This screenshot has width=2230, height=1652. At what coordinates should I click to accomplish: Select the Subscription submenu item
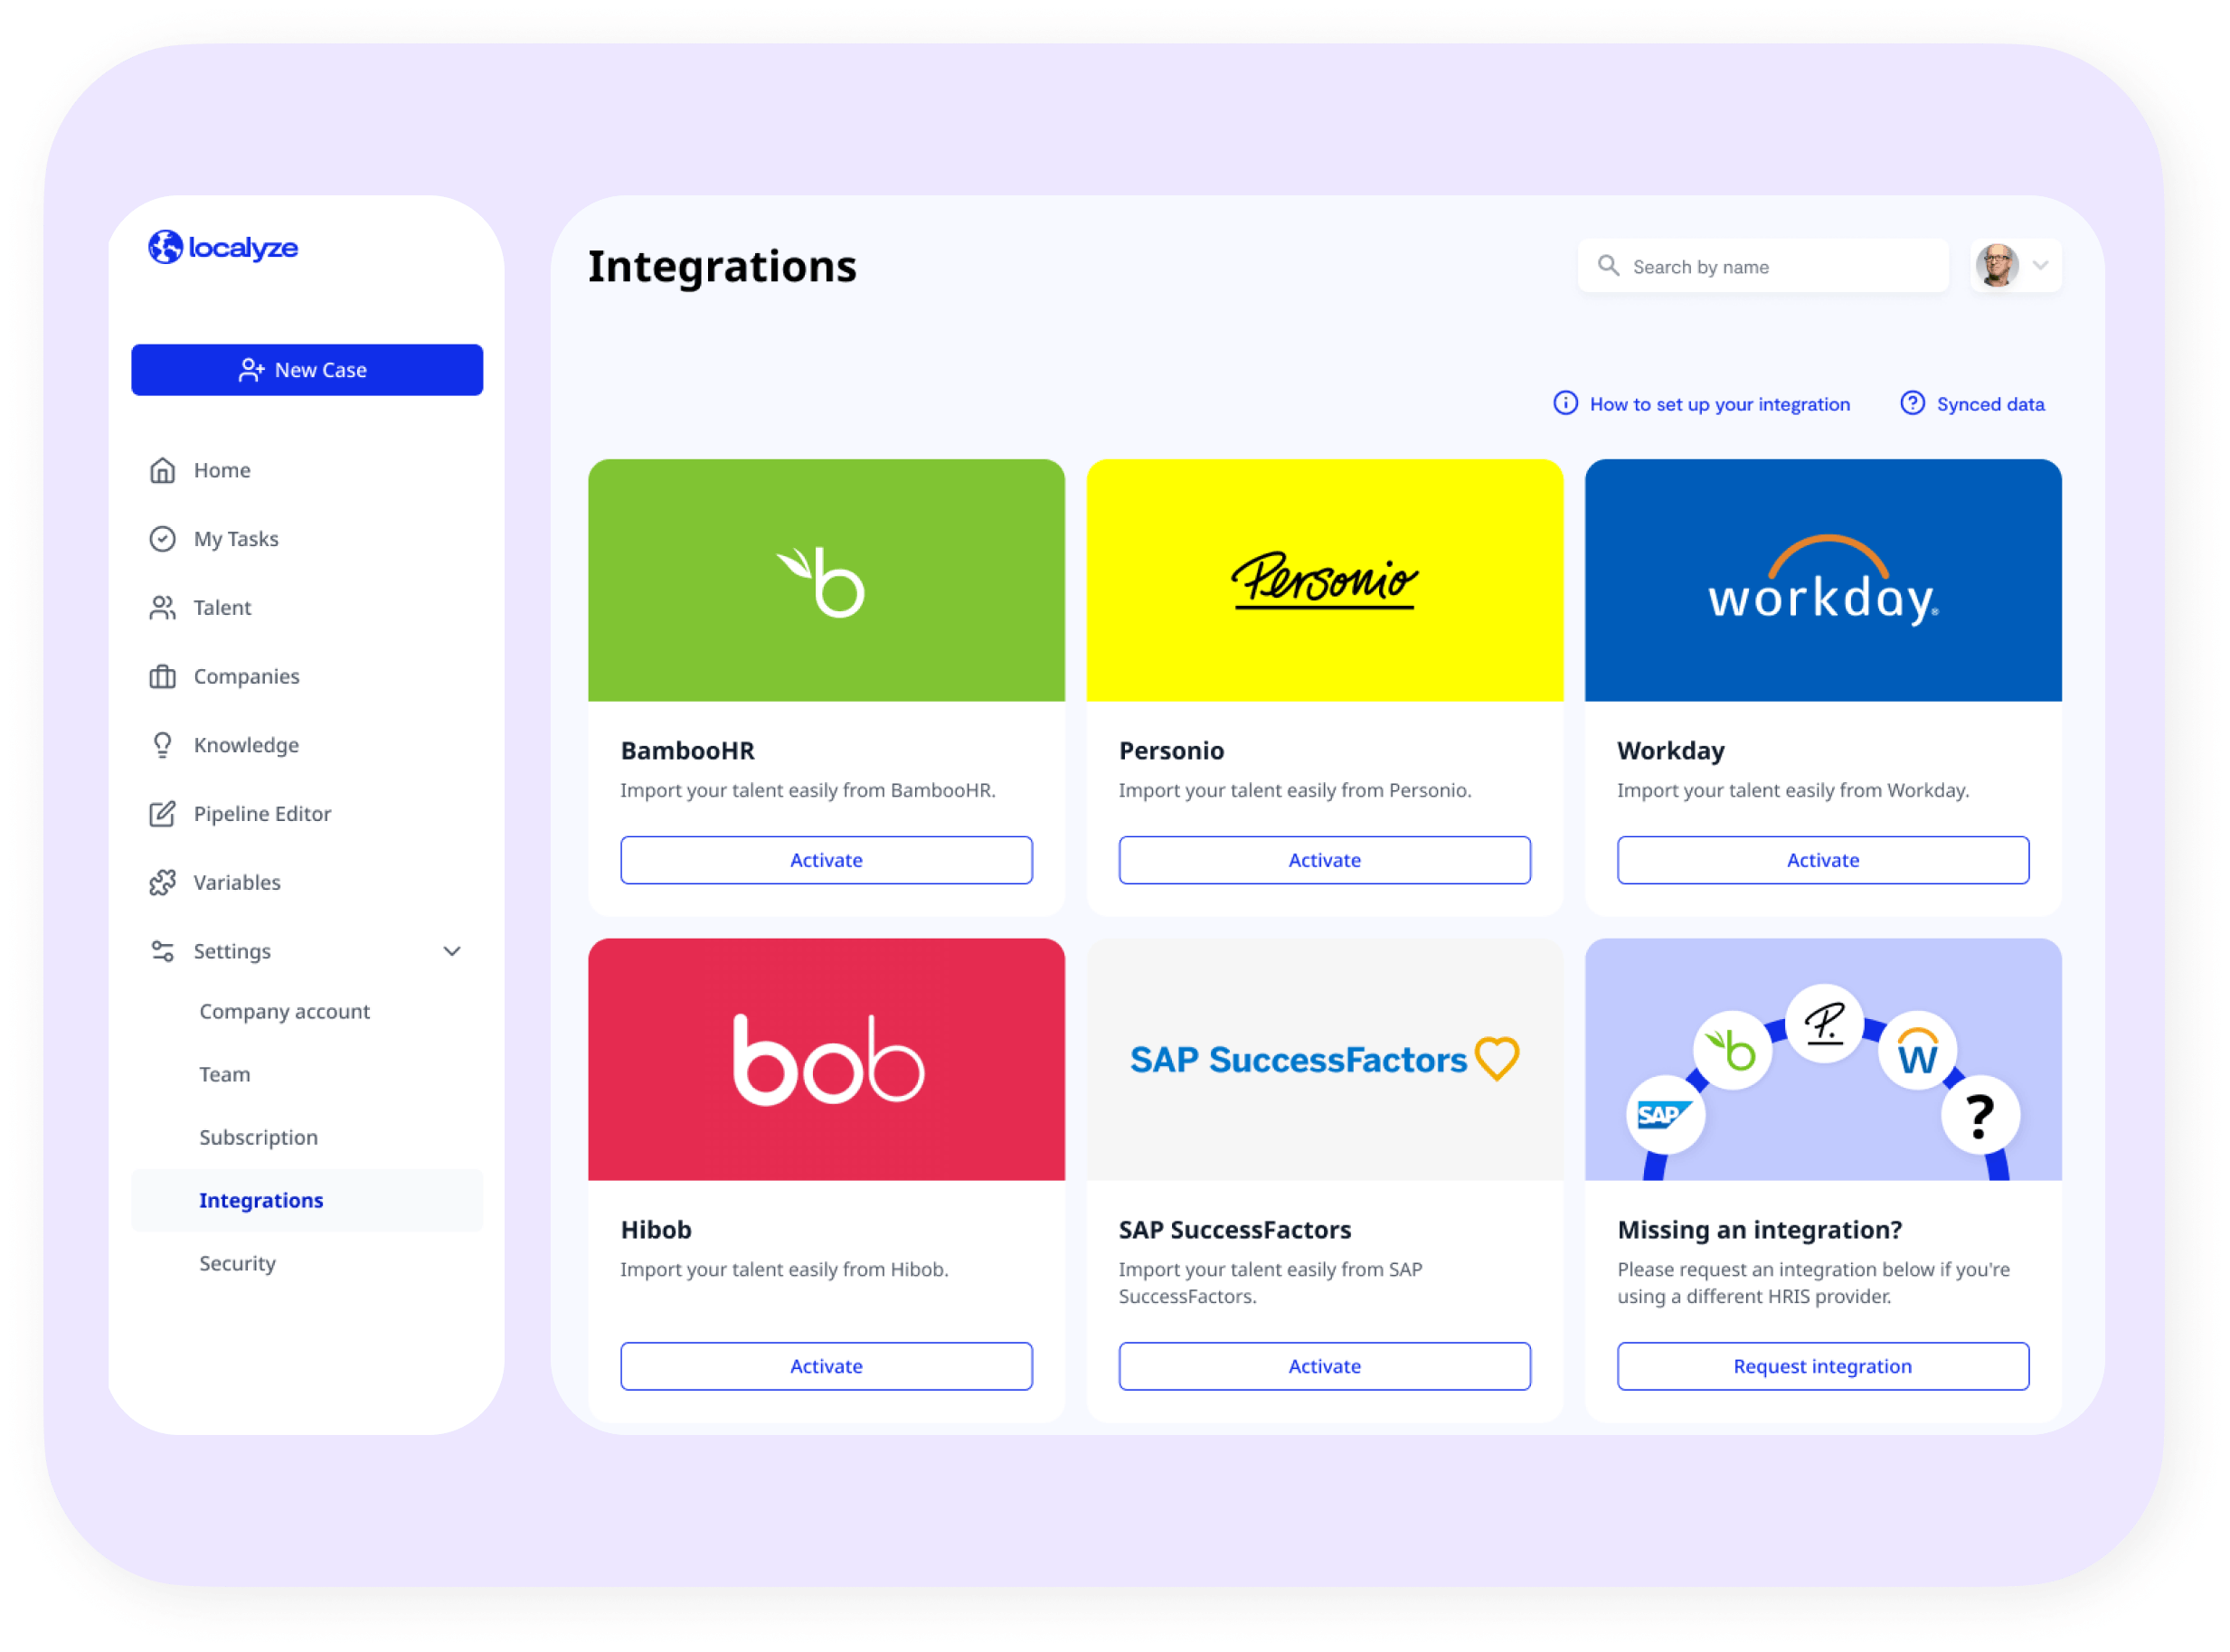point(258,1137)
